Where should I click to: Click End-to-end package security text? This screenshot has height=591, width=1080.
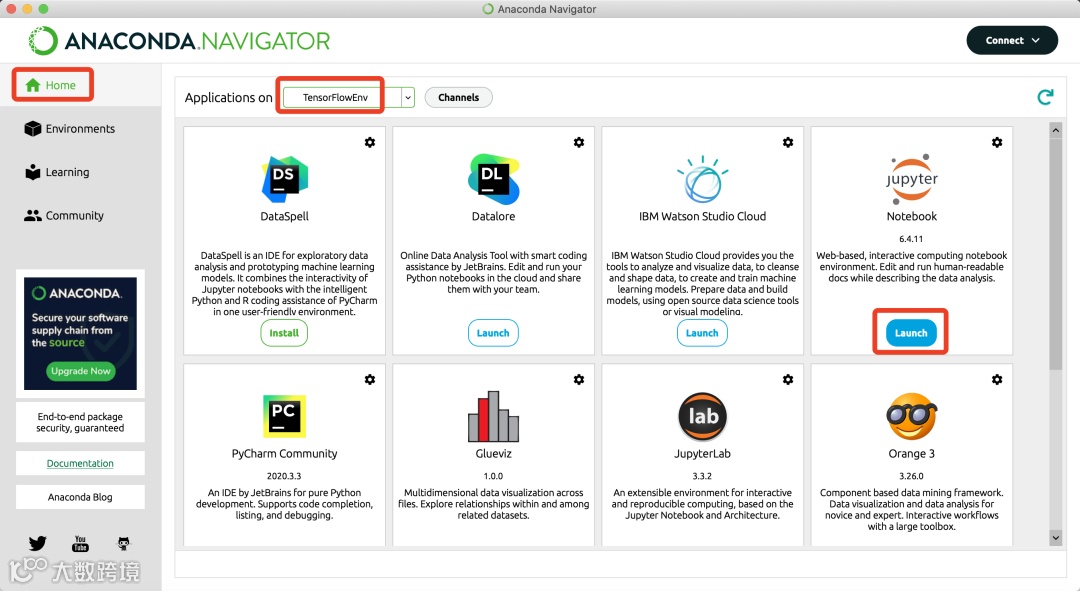pos(81,422)
